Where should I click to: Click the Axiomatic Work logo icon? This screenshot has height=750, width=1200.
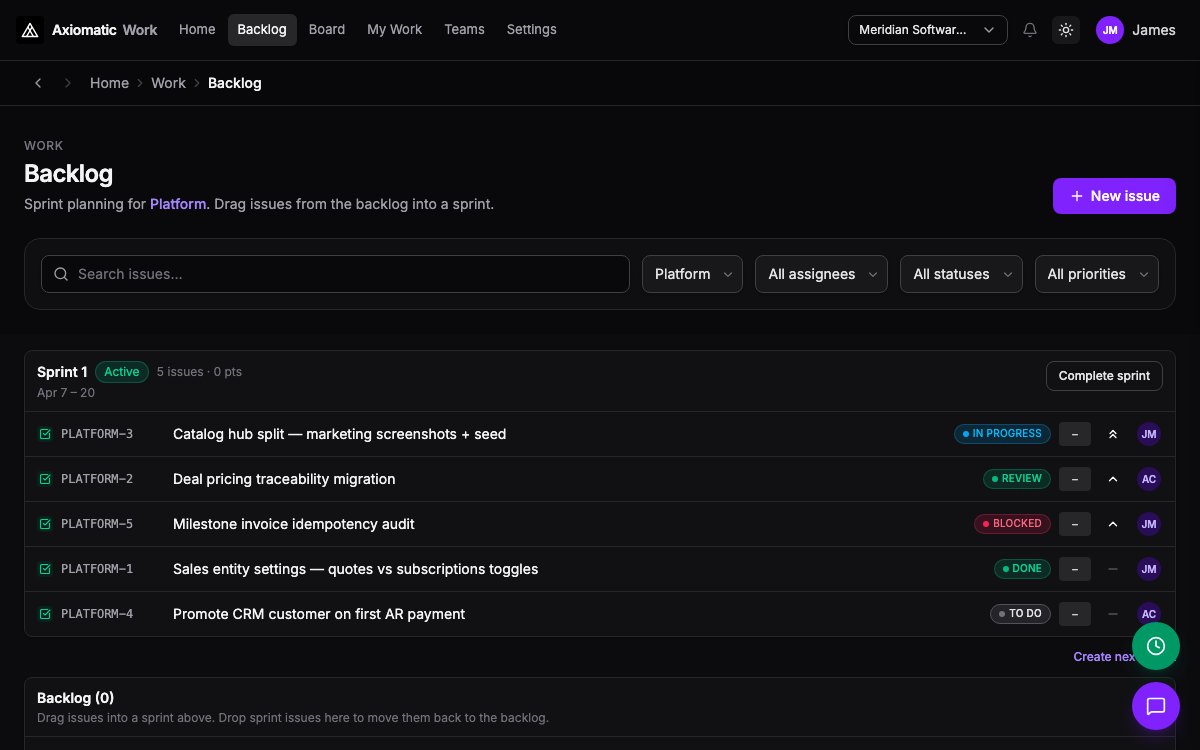point(30,30)
